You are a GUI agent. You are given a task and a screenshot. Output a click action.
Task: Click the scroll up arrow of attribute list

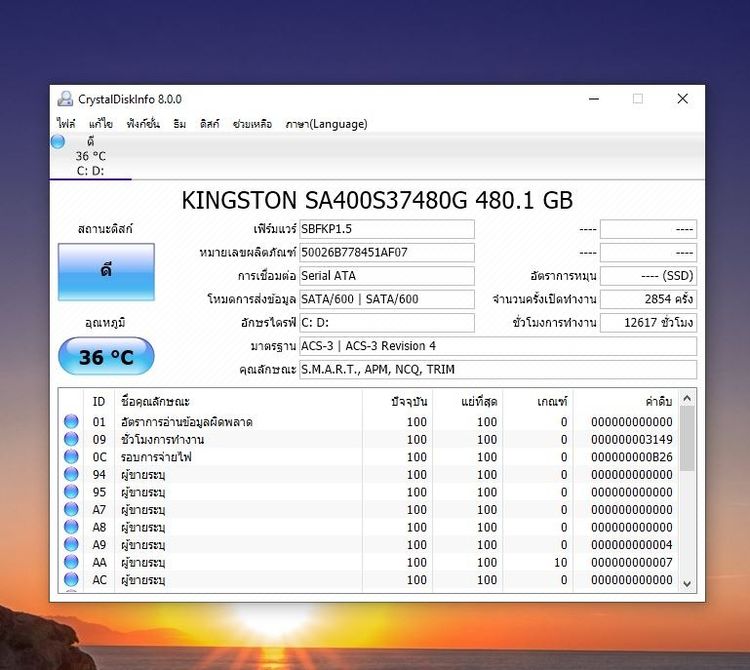point(687,398)
